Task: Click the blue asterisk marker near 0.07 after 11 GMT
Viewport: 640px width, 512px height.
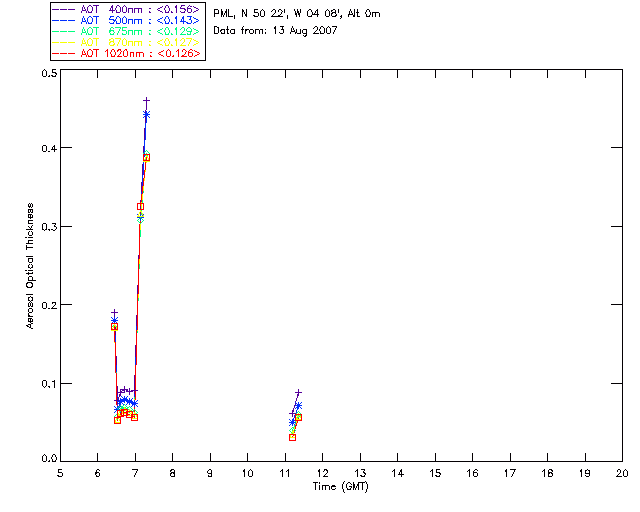Action: [298, 406]
